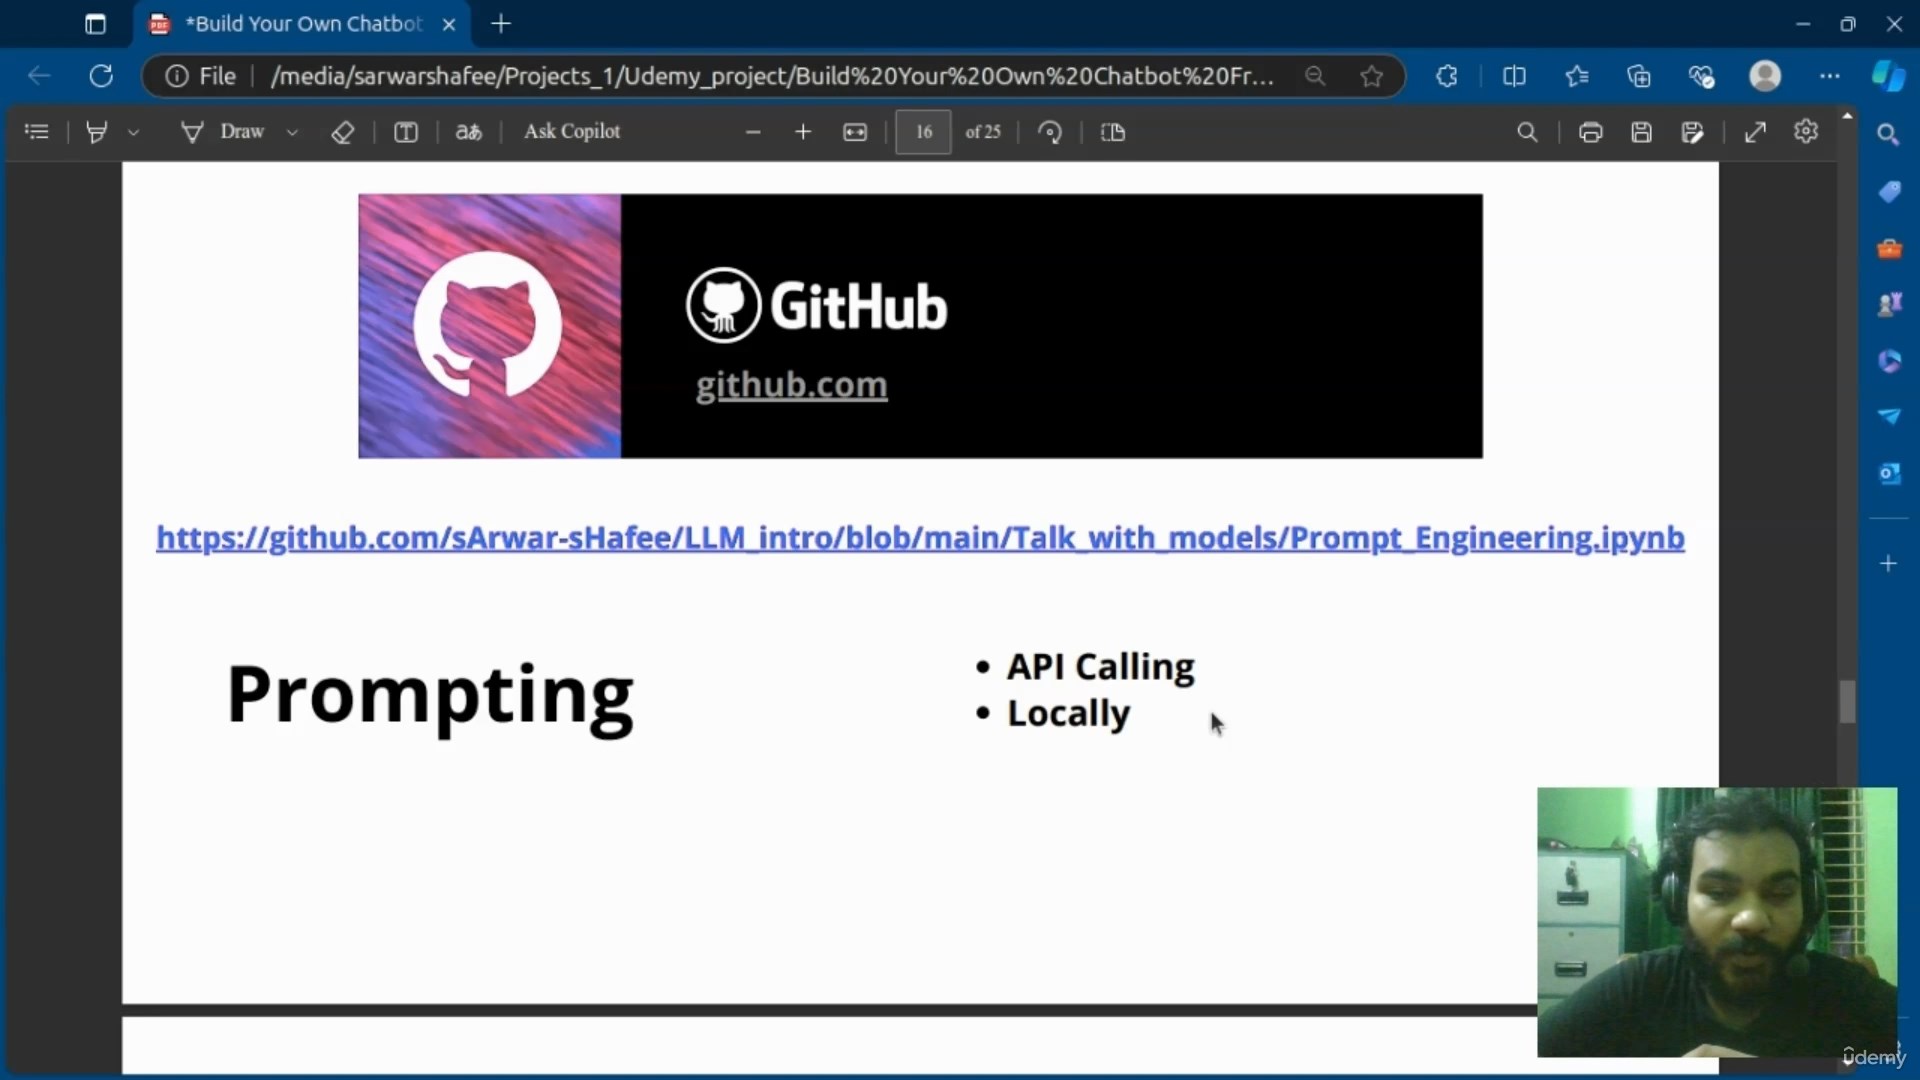
Task: Click the Read aloud icon
Action: click(x=468, y=132)
